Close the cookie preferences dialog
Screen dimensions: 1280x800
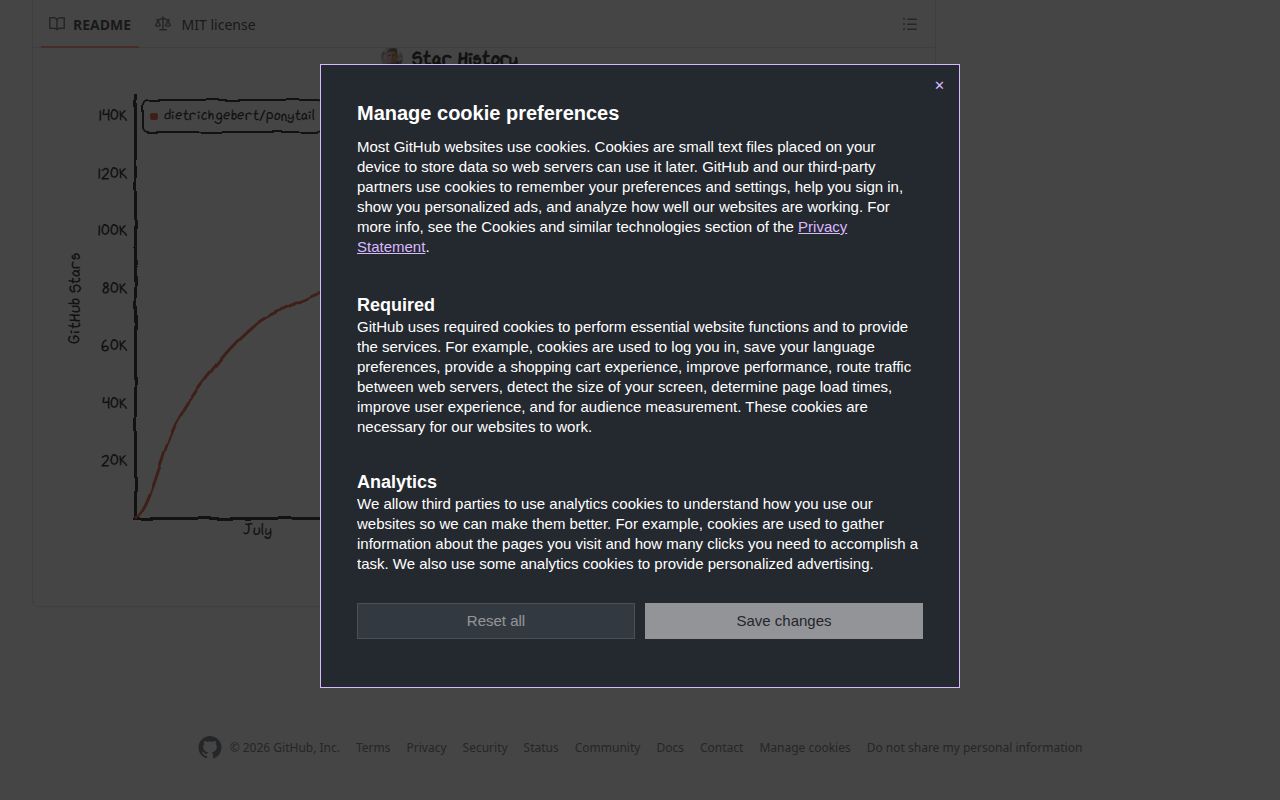pyautogui.click(x=939, y=85)
